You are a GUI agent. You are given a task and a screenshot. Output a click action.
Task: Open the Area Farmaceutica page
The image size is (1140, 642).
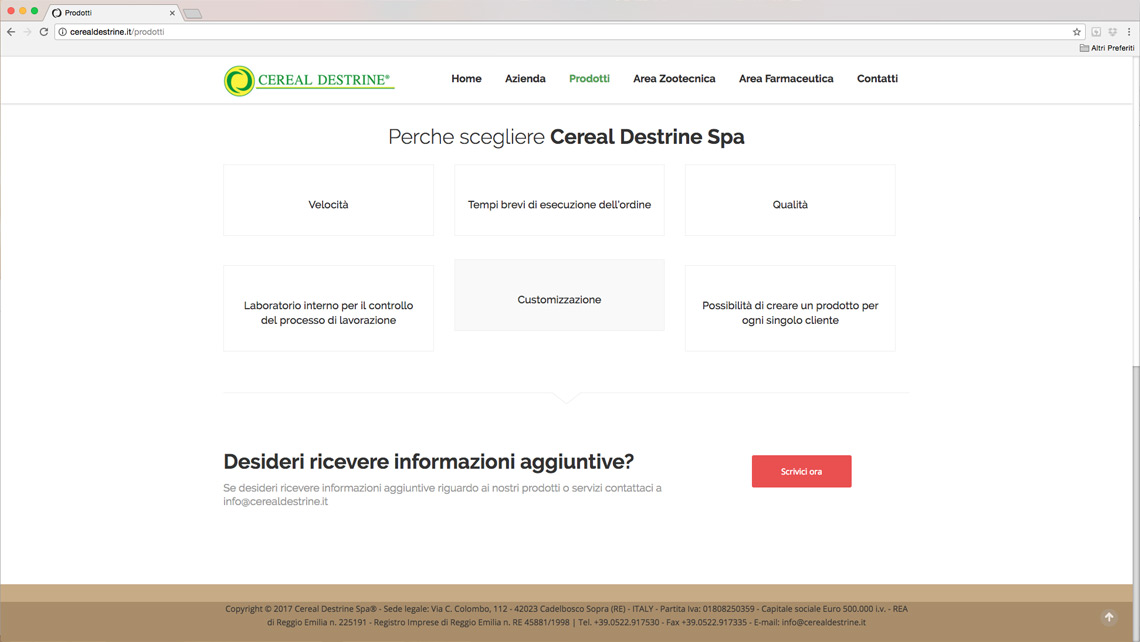click(x=786, y=79)
